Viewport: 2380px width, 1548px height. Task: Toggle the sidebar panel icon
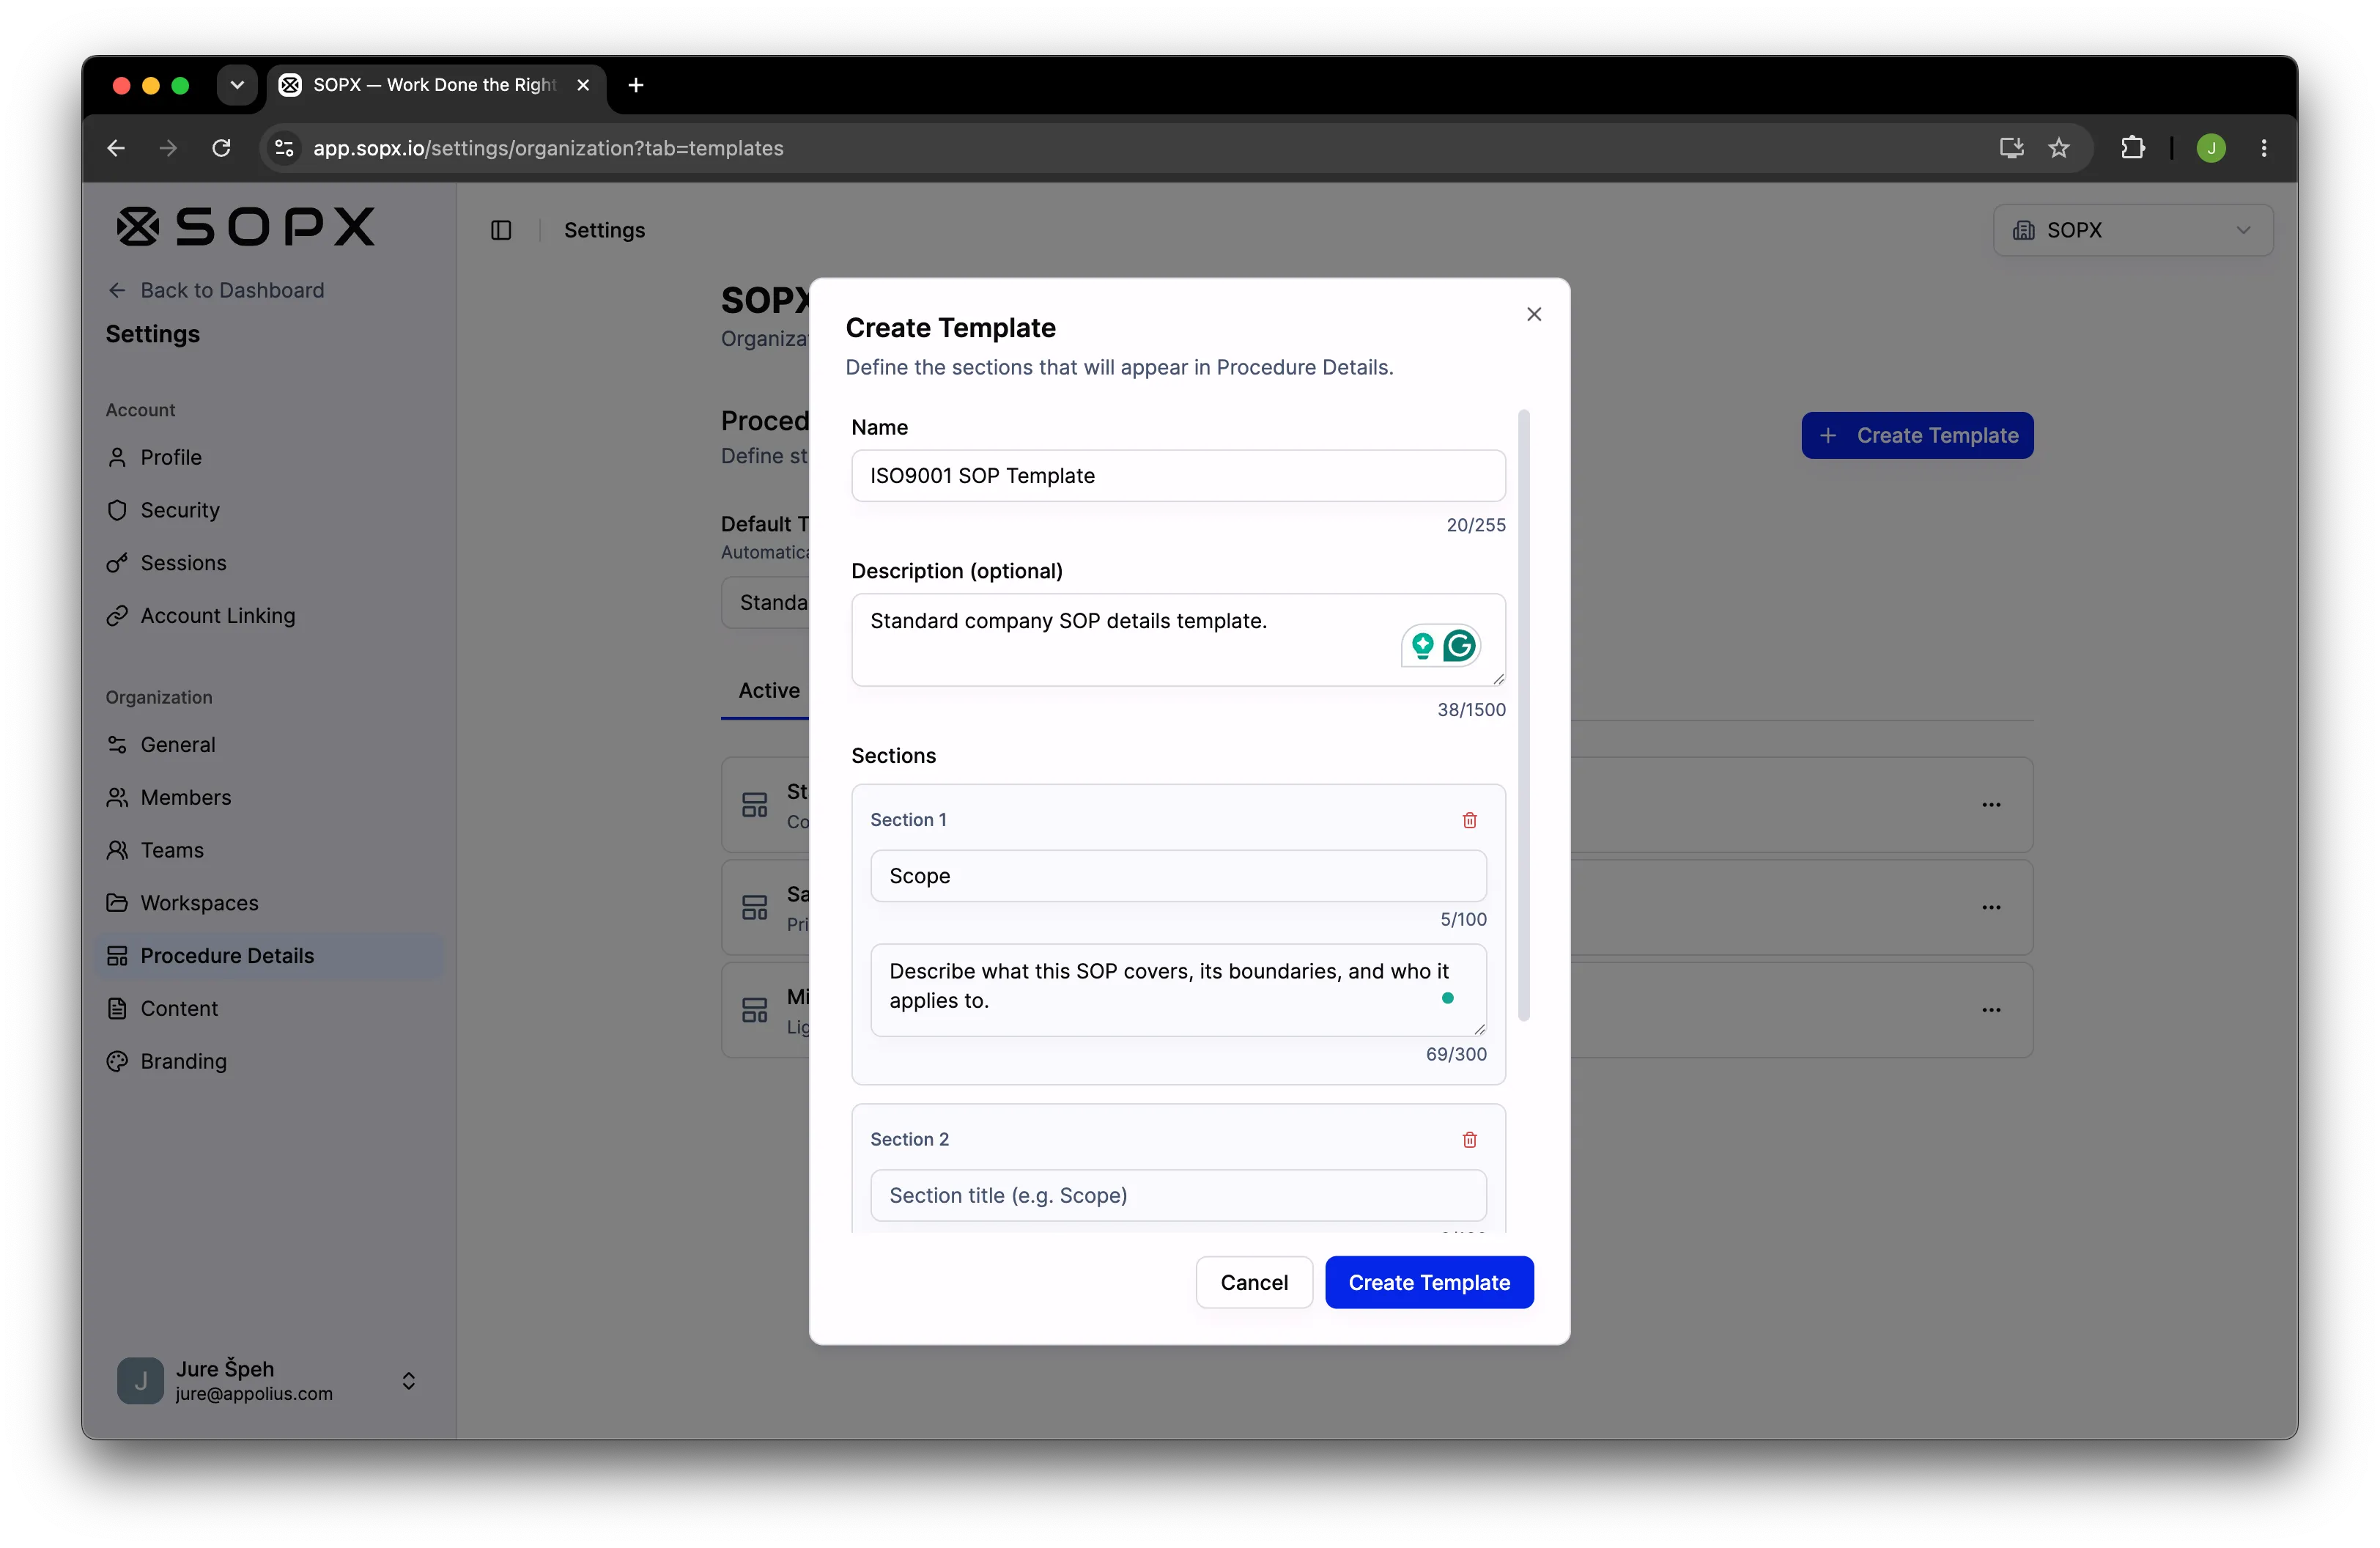click(501, 230)
